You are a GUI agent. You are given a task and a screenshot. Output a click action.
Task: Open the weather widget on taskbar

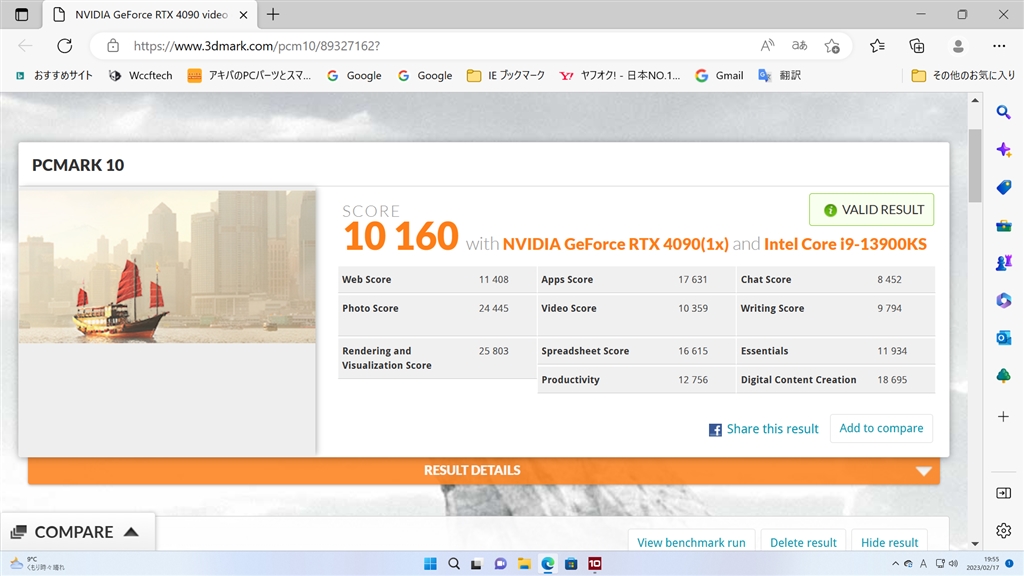(38, 563)
